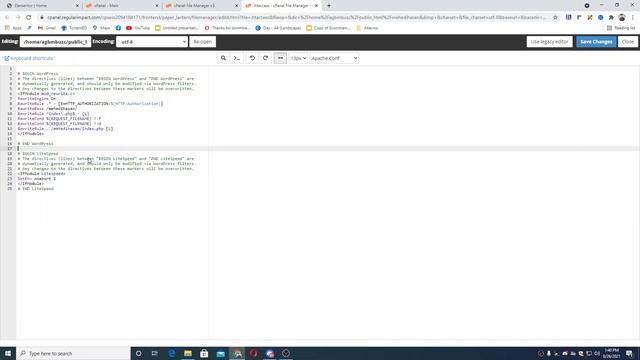This screenshot has width=640, height=360.
Task: Open Microsoft Store from the taskbar
Action: [x=204, y=353]
